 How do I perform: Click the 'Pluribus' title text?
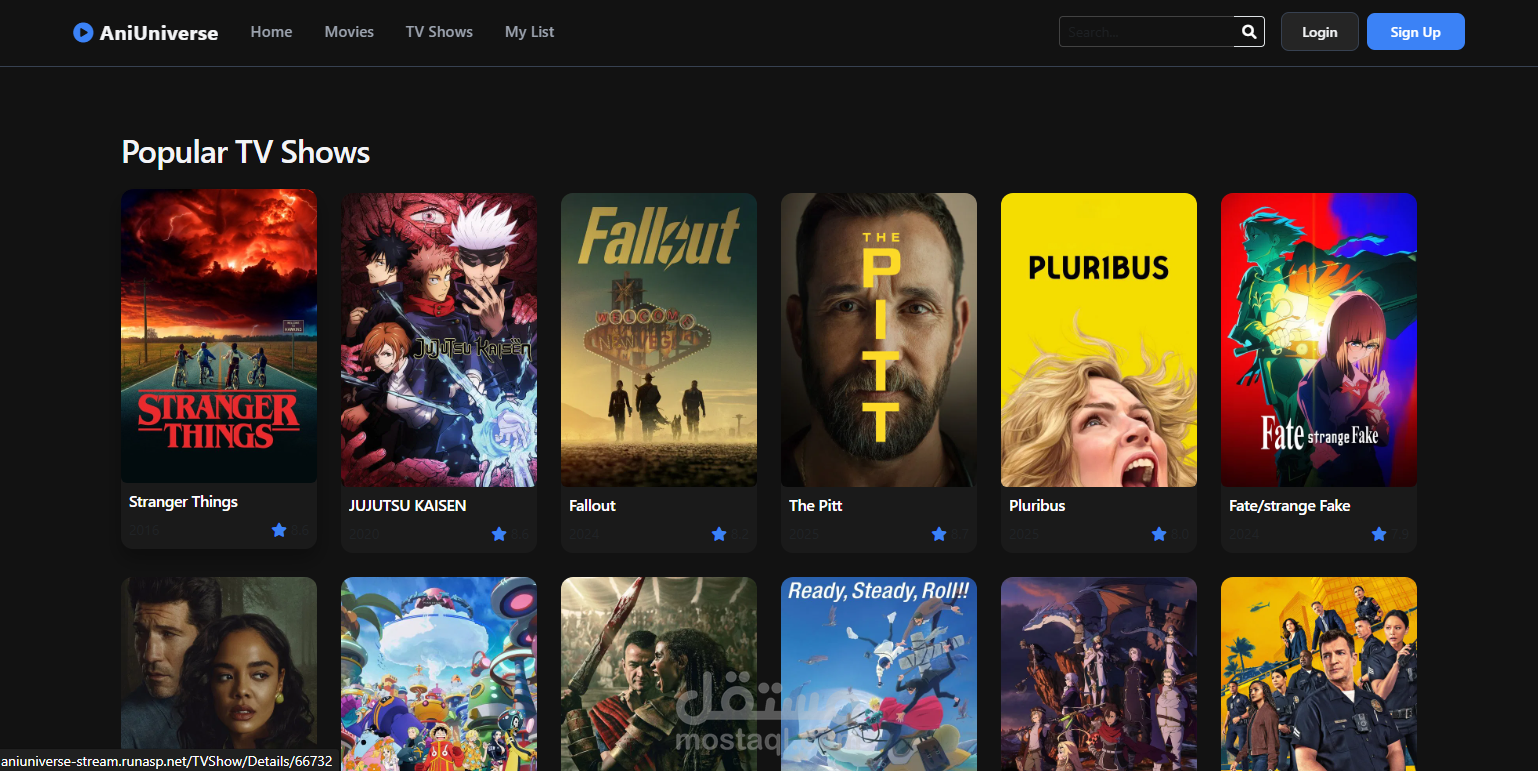tap(1037, 506)
